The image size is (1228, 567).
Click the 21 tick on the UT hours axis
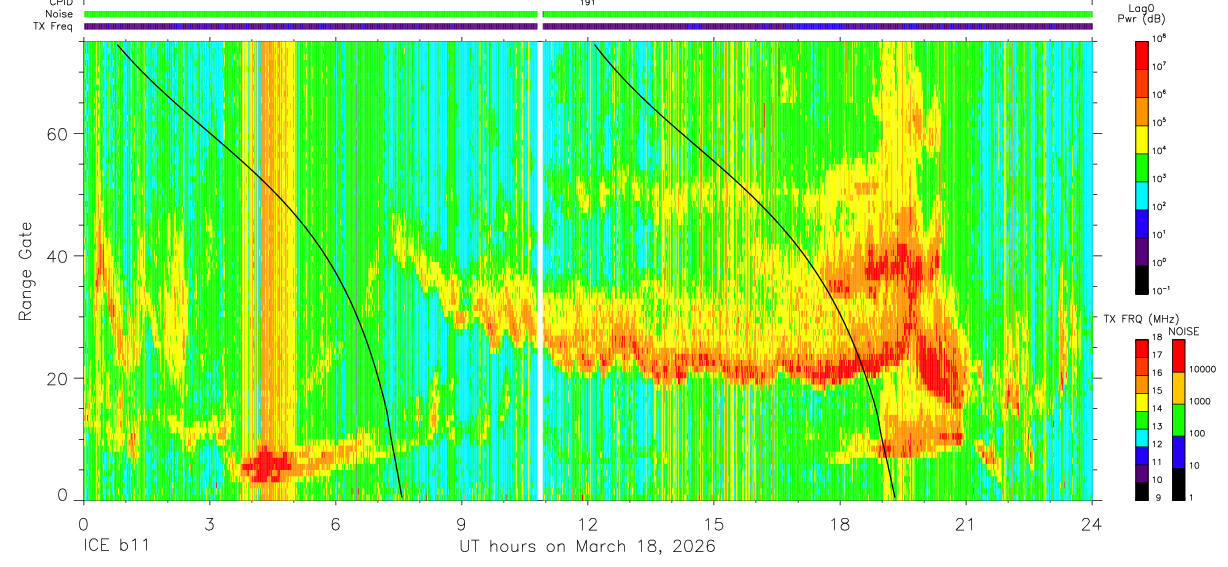[966, 523]
